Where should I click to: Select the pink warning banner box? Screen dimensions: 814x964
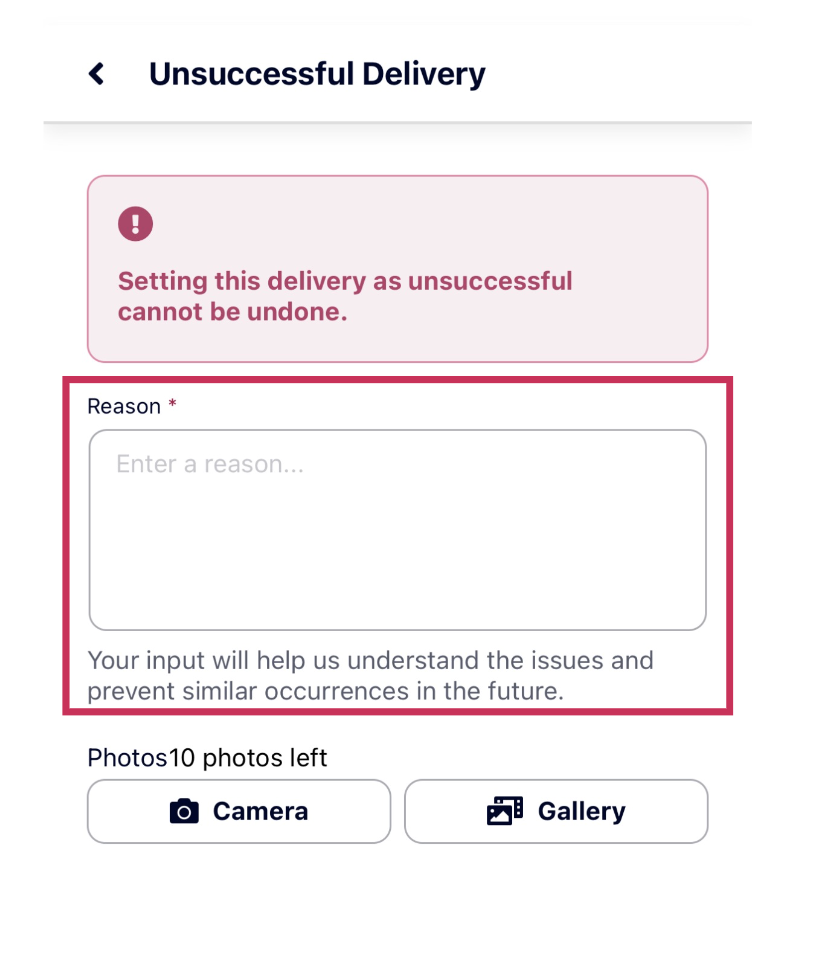point(398,269)
